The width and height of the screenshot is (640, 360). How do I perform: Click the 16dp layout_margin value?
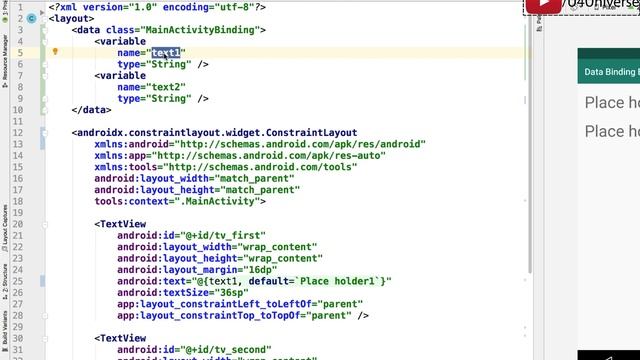pyautogui.click(x=260, y=270)
